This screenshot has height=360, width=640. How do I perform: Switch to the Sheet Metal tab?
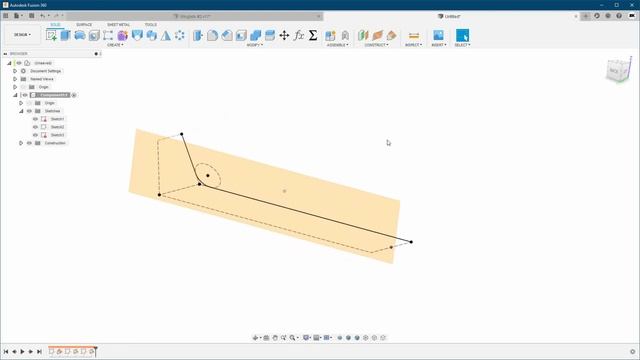118,25
